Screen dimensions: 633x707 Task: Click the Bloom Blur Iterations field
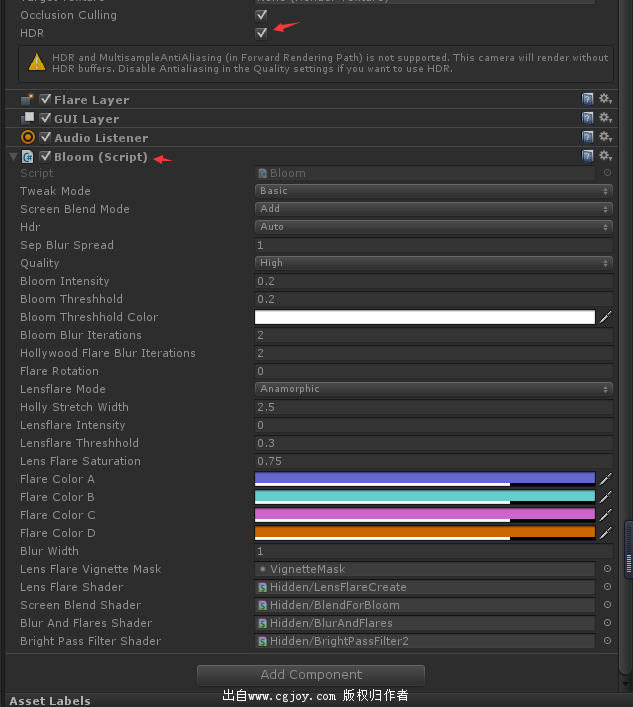pyautogui.click(x=433, y=335)
